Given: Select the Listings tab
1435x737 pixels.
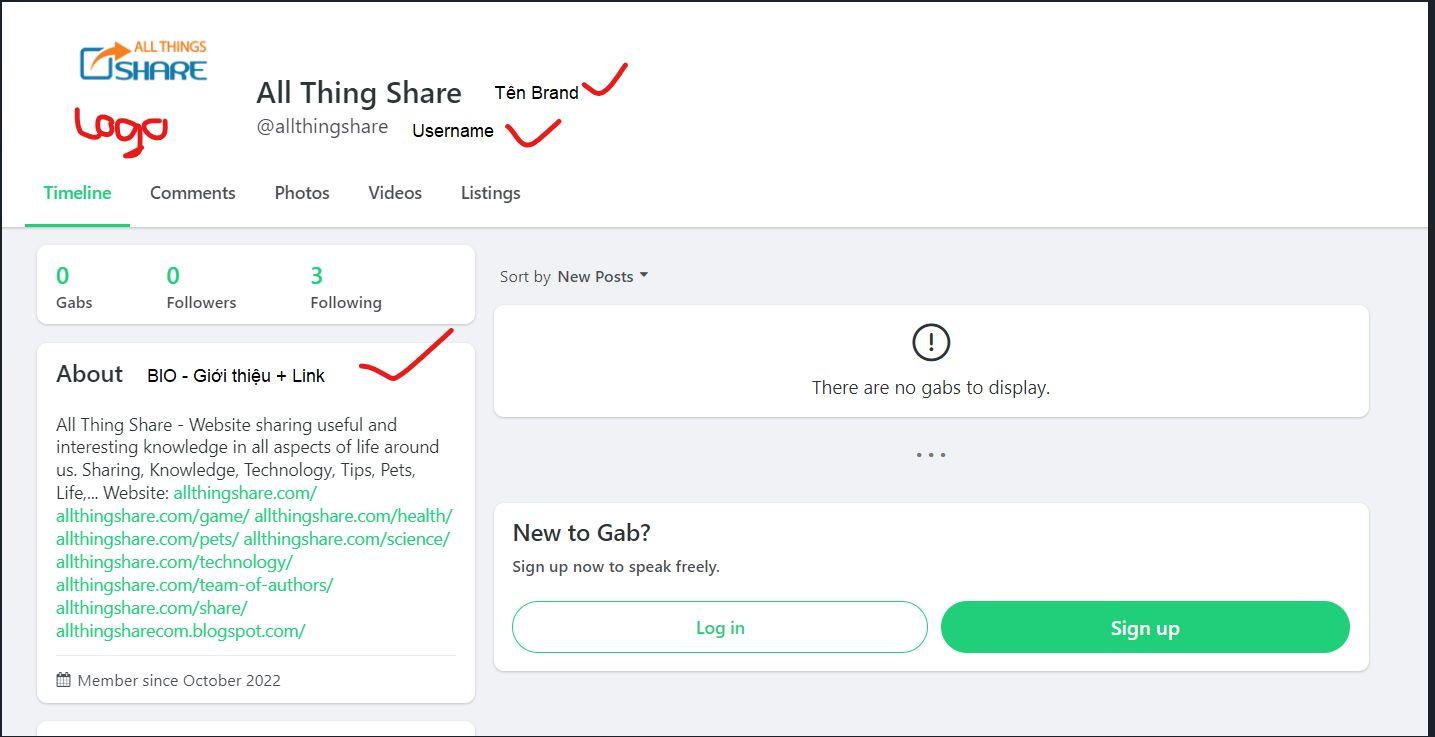Looking at the screenshot, I should pos(490,193).
